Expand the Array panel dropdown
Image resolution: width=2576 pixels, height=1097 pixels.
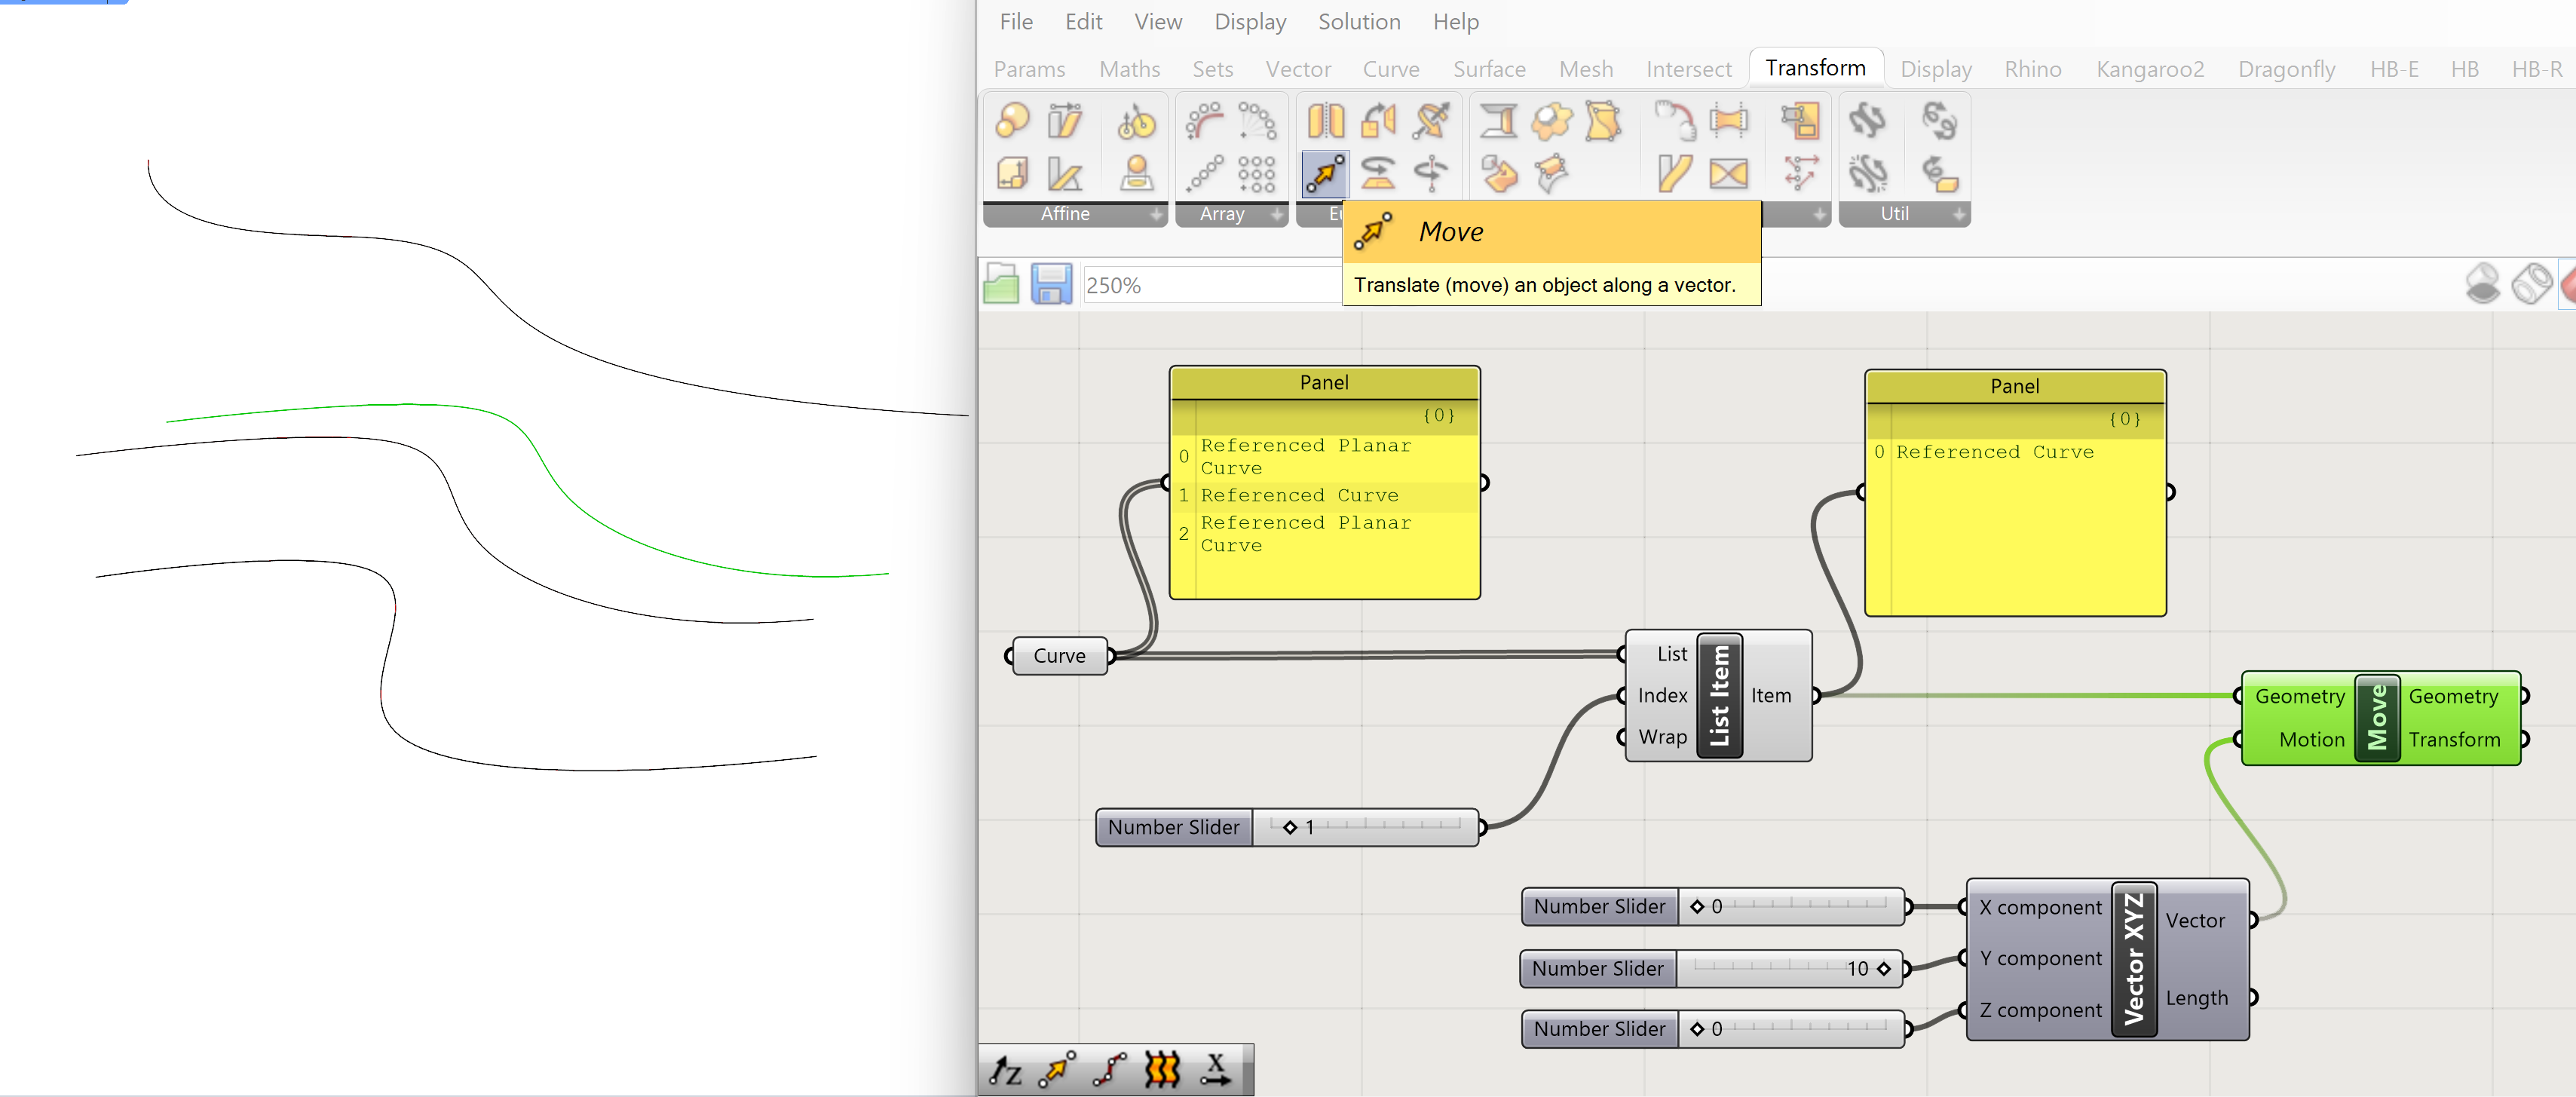point(1276,214)
